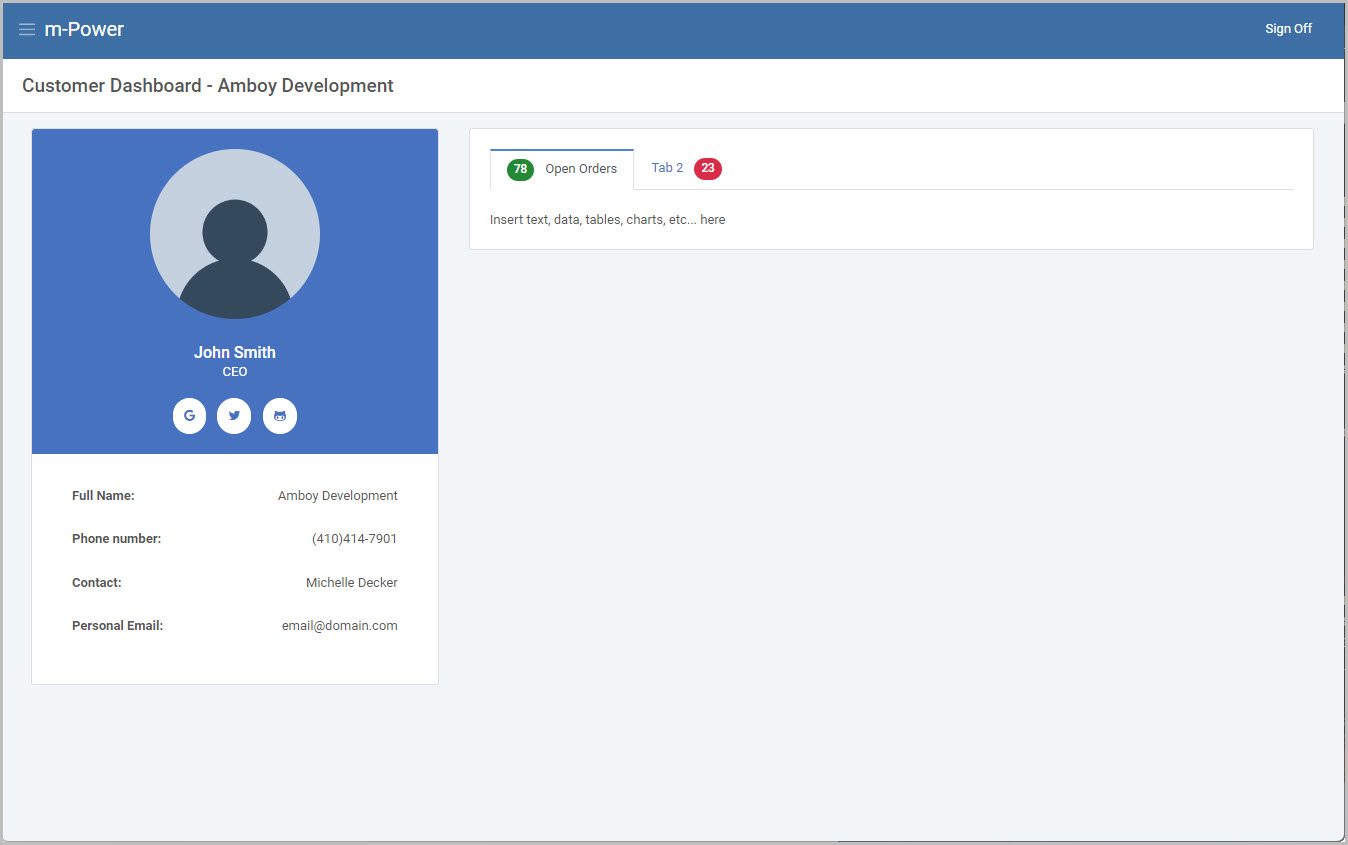The image size is (1348, 845).
Task: Click the phone number (410)414-7901
Action: point(355,539)
